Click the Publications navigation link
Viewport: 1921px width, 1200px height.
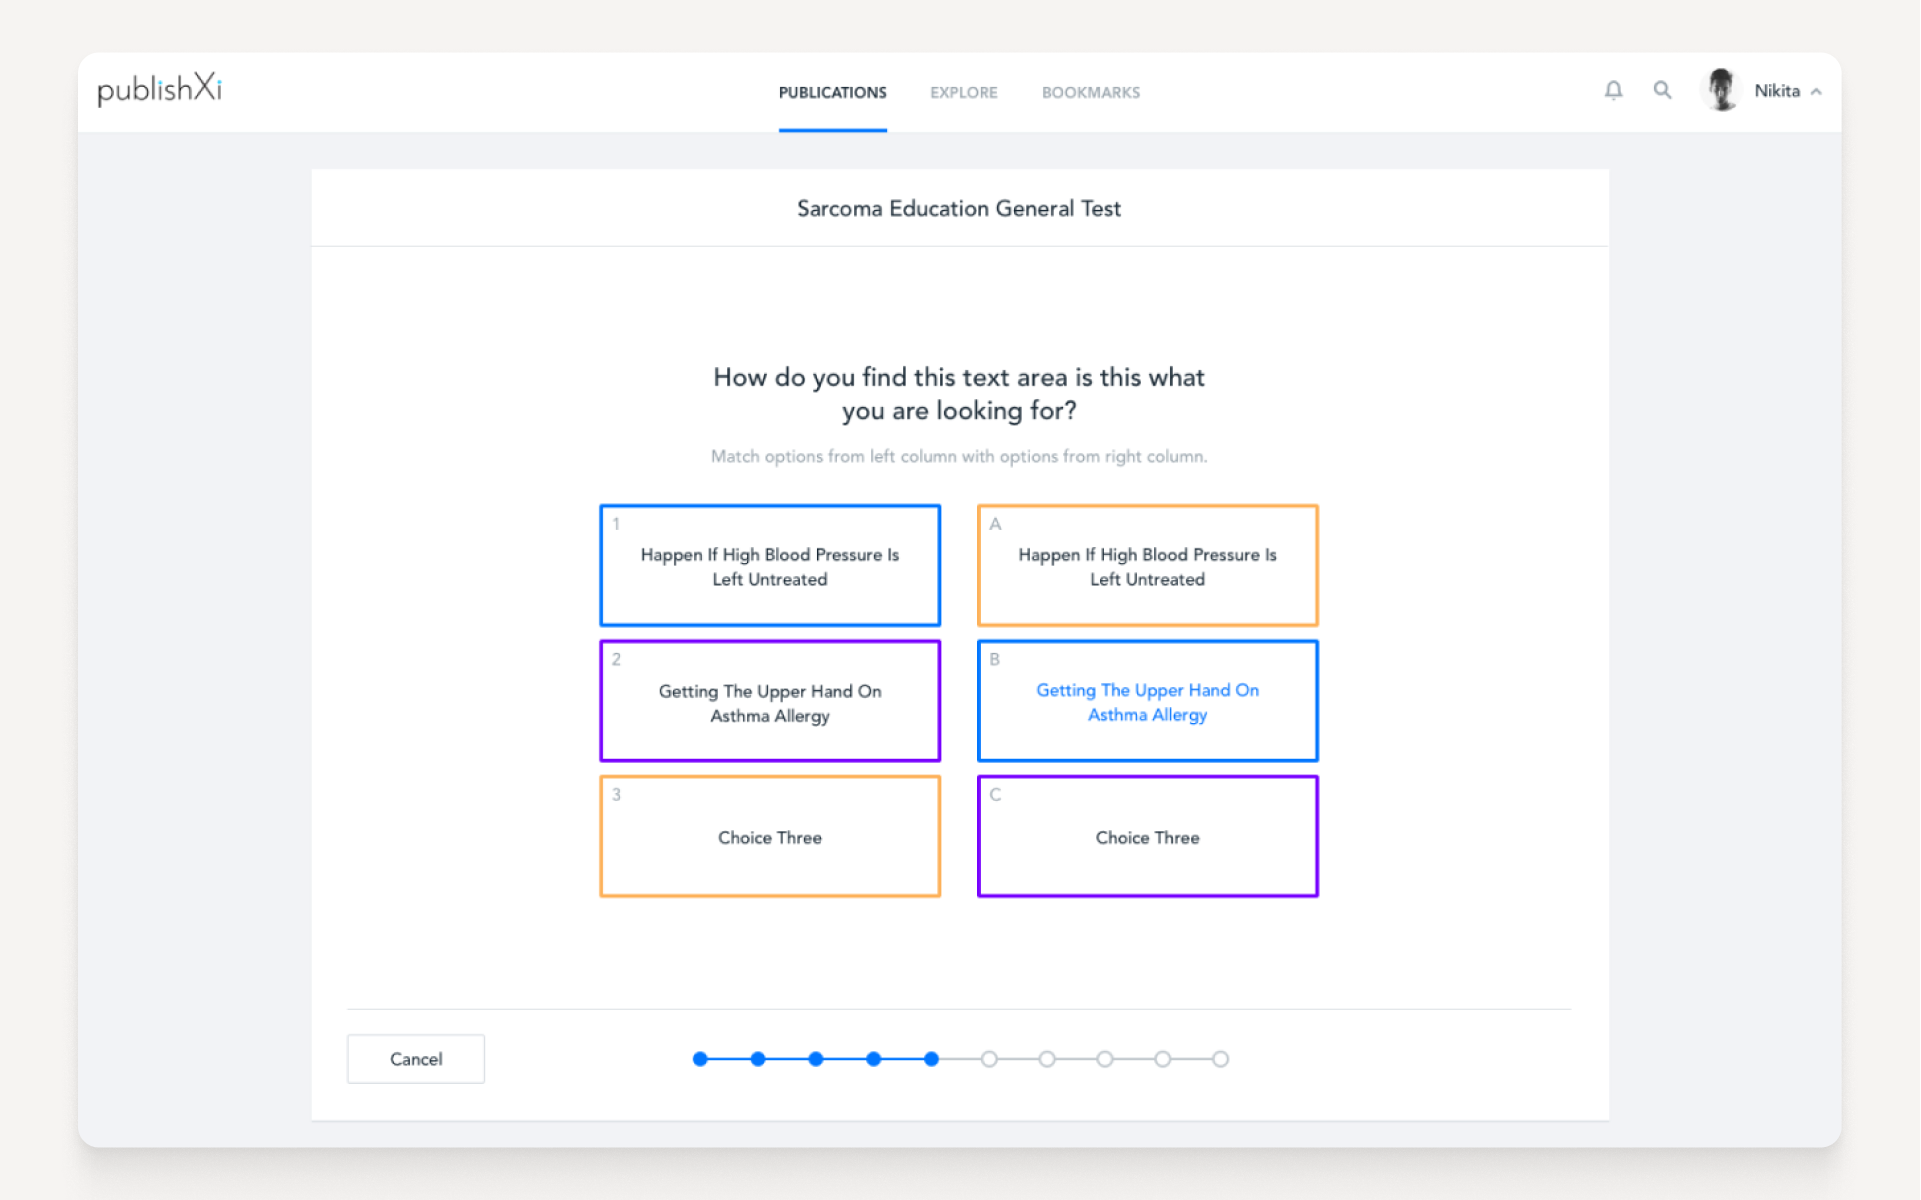(x=832, y=92)
